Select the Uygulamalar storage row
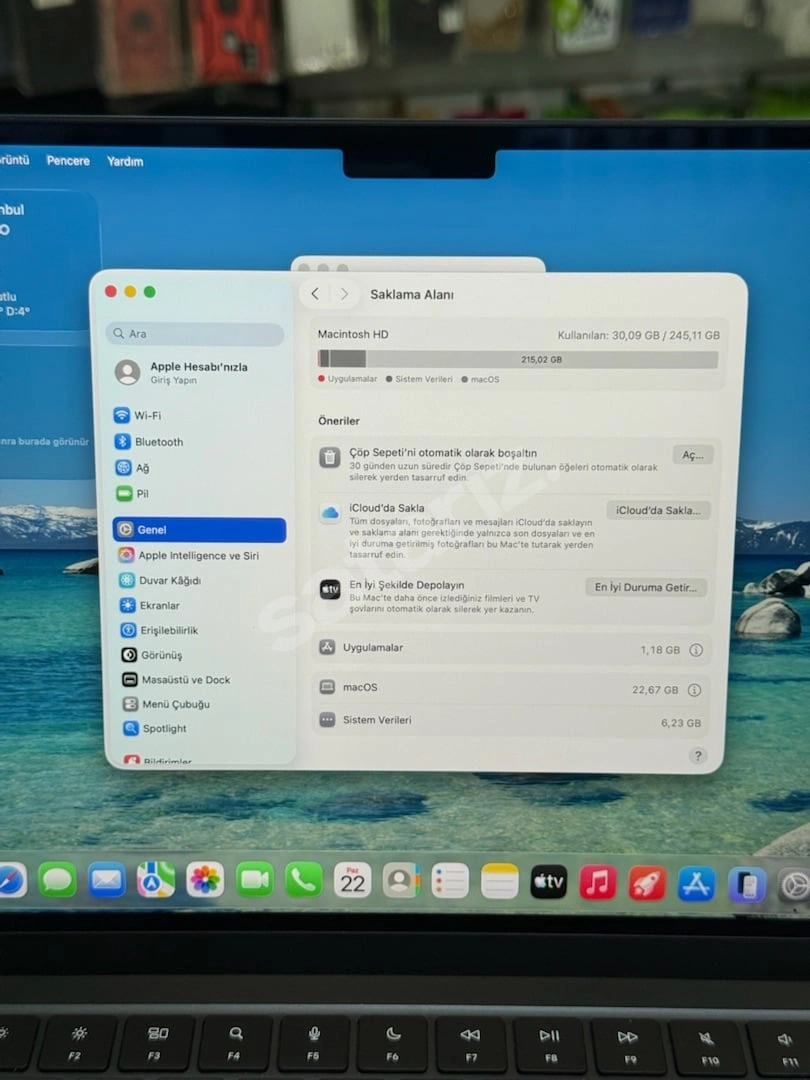 click(x=512, y=649)
